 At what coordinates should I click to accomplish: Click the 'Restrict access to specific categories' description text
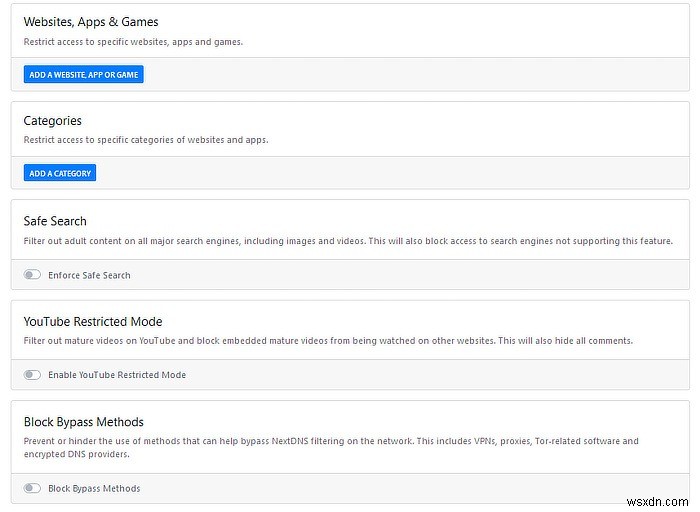(146, 140)
